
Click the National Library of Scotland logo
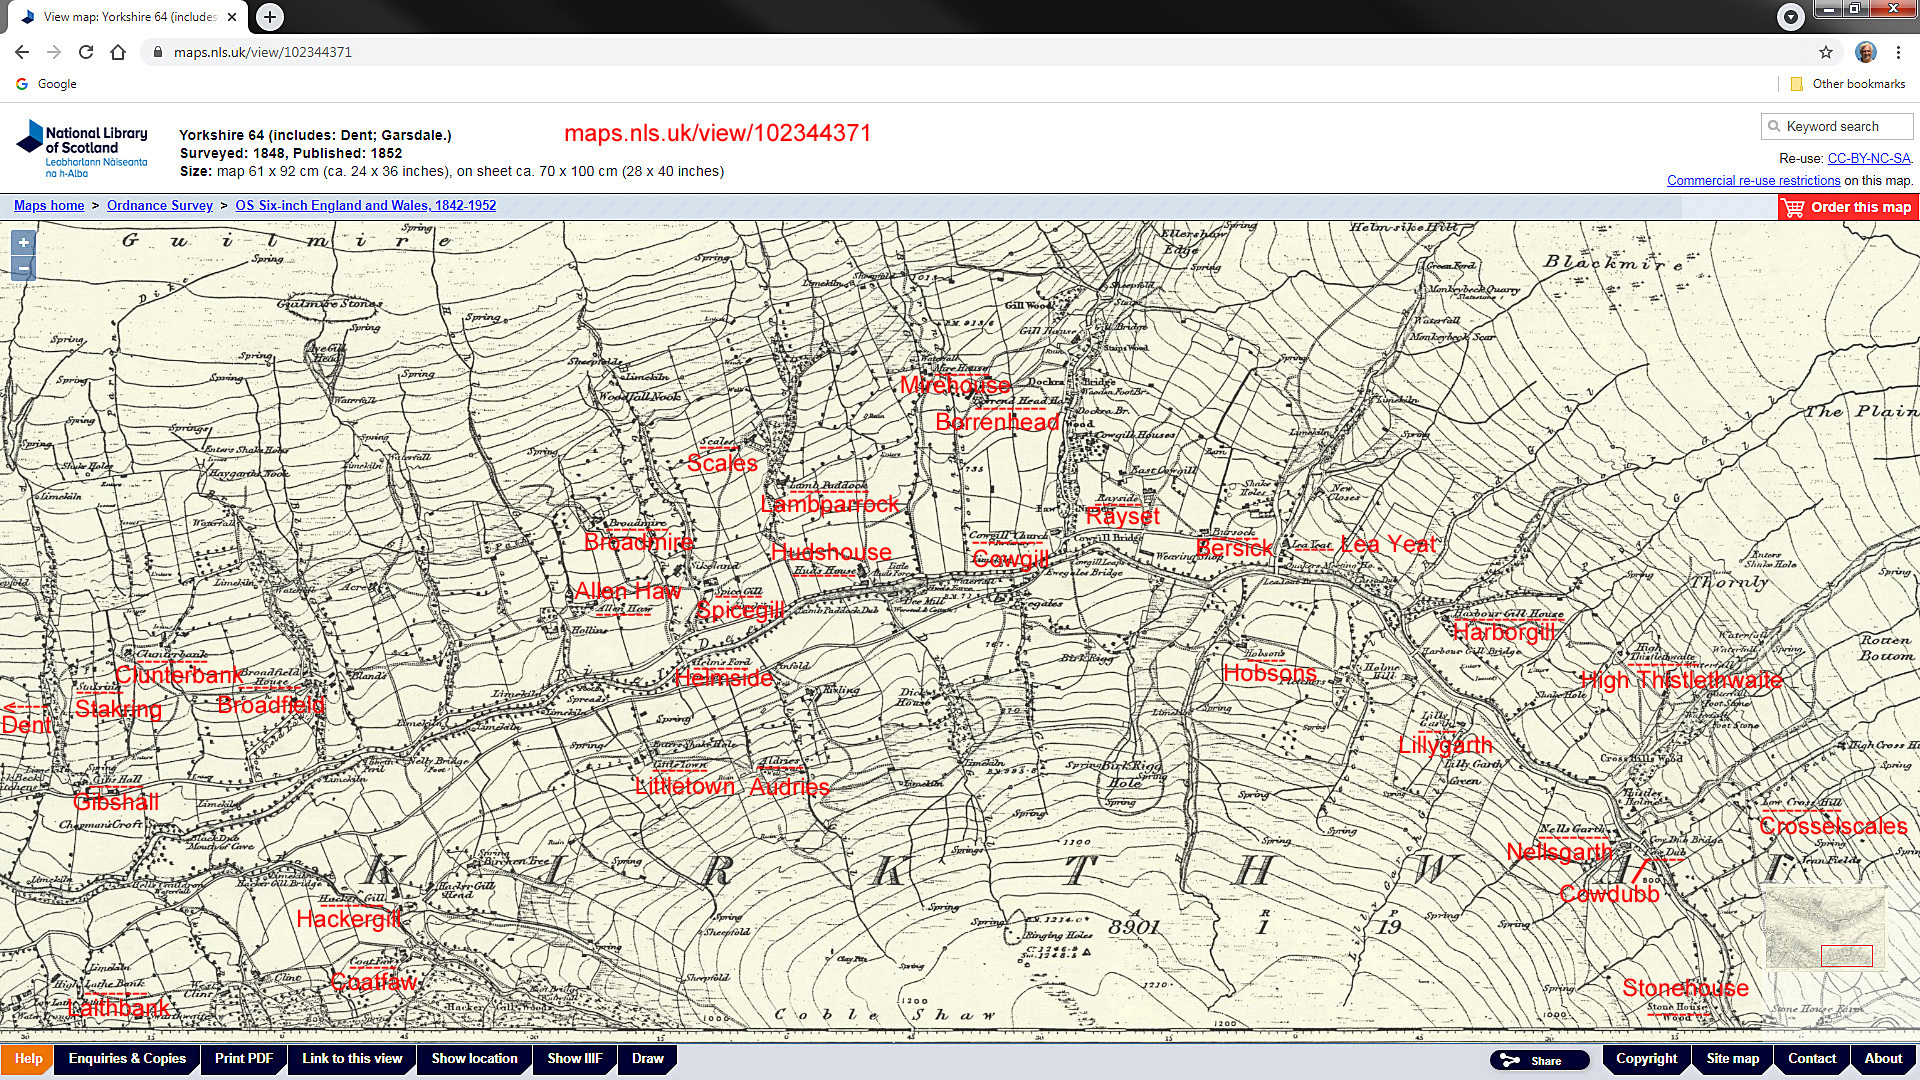pos(82,150)
